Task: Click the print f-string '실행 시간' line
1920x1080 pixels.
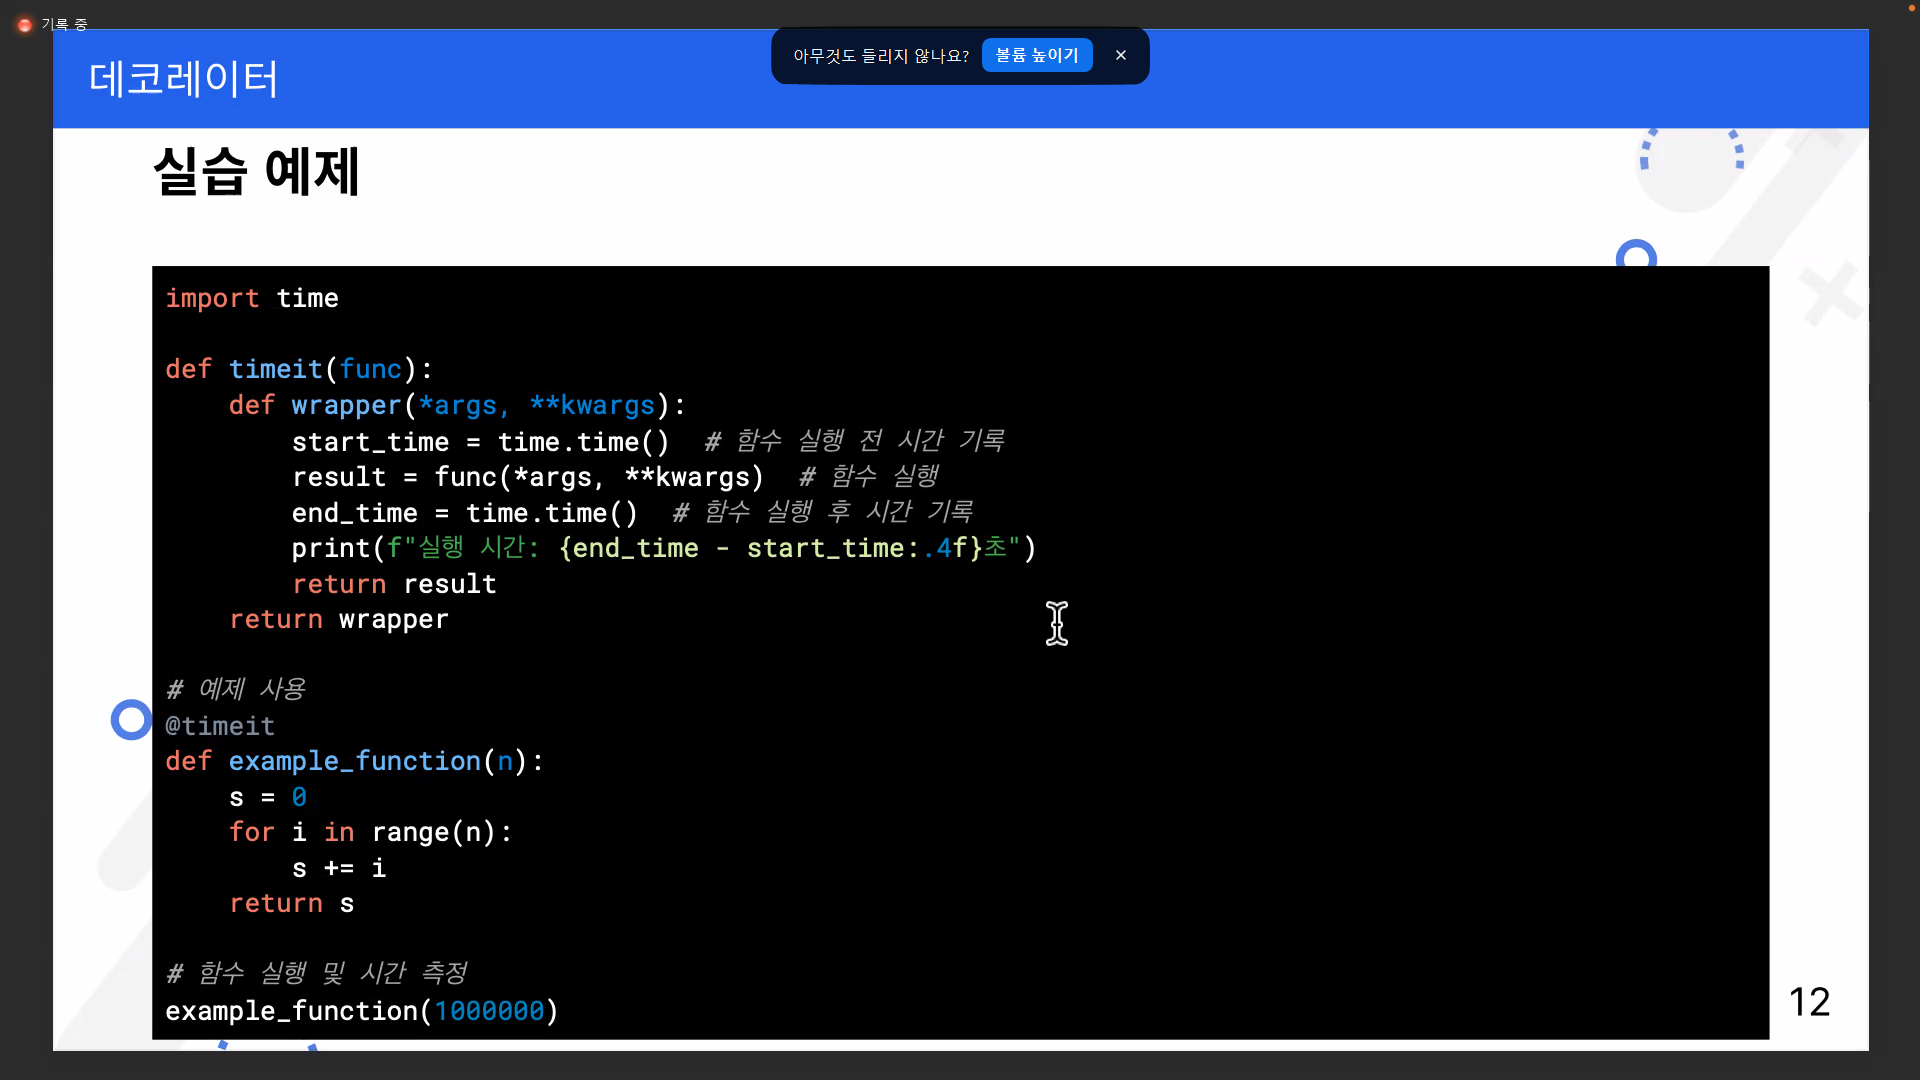Action: (x=663, y=548)
